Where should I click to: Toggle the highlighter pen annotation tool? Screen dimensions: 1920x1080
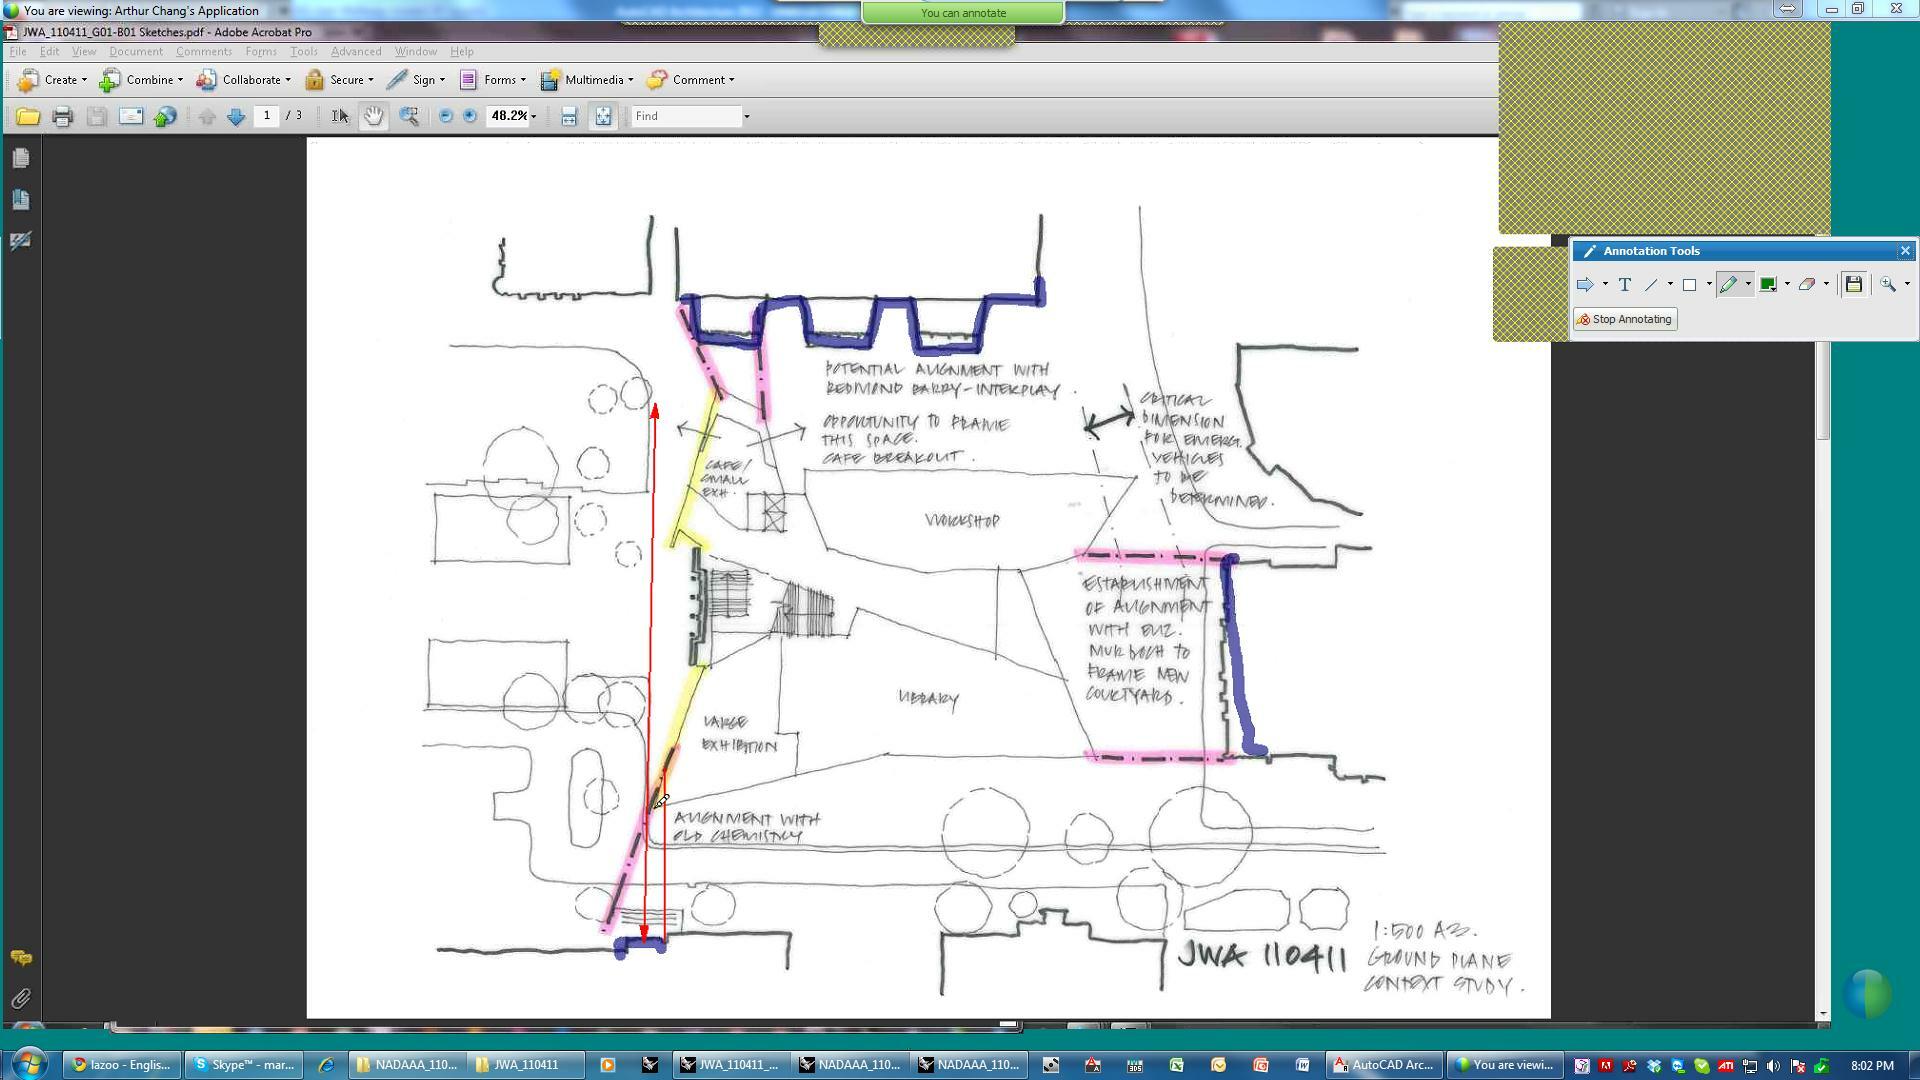(x=1729, y=285)
